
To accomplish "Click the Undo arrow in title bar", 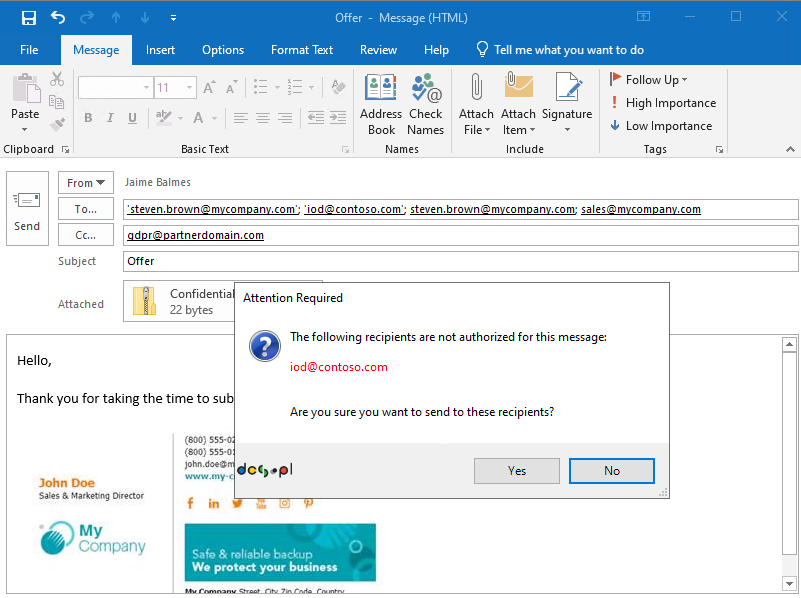I will pyautogui.click(x=57, y=18).
